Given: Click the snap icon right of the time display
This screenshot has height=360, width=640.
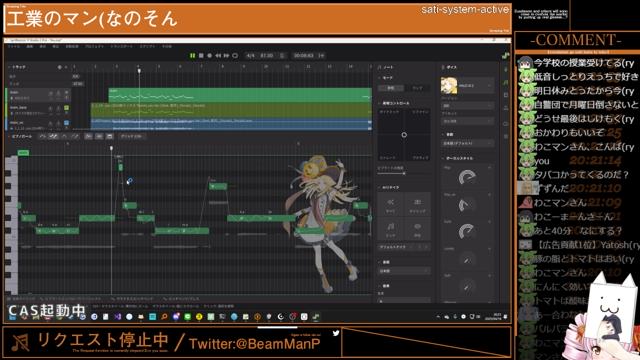Looking at the screenshot, I should 321,56.
